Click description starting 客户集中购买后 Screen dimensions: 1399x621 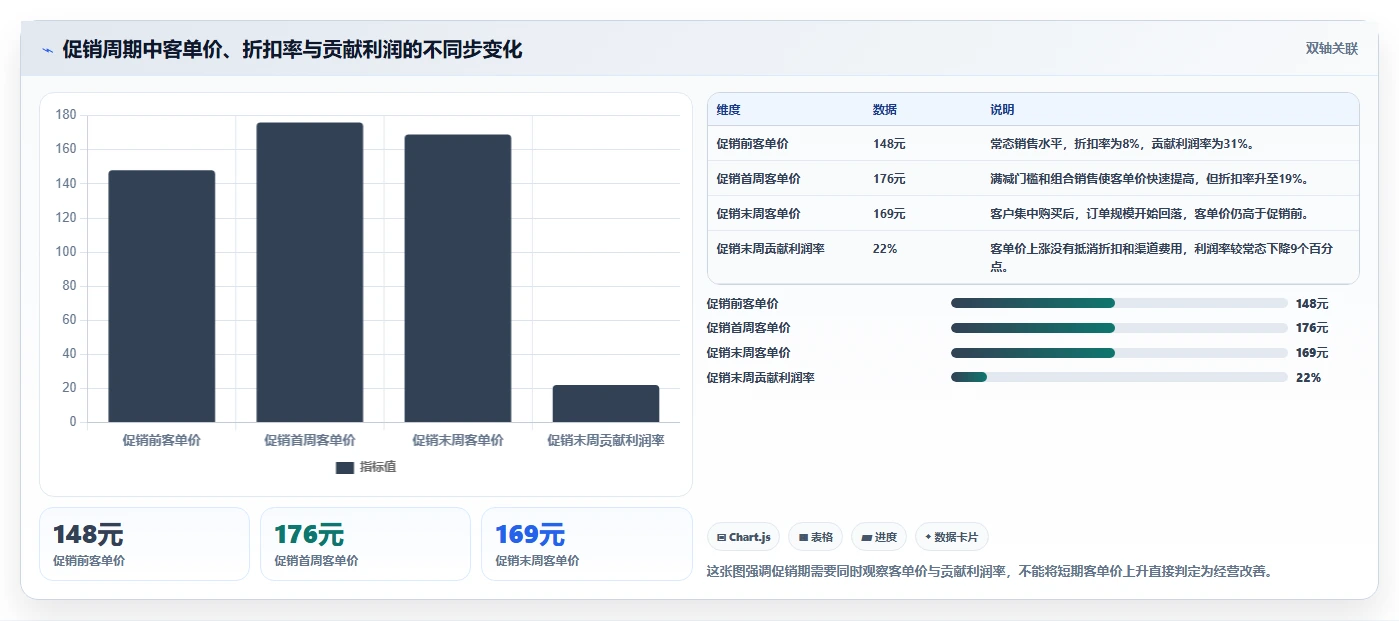[x=1150, y=214]
